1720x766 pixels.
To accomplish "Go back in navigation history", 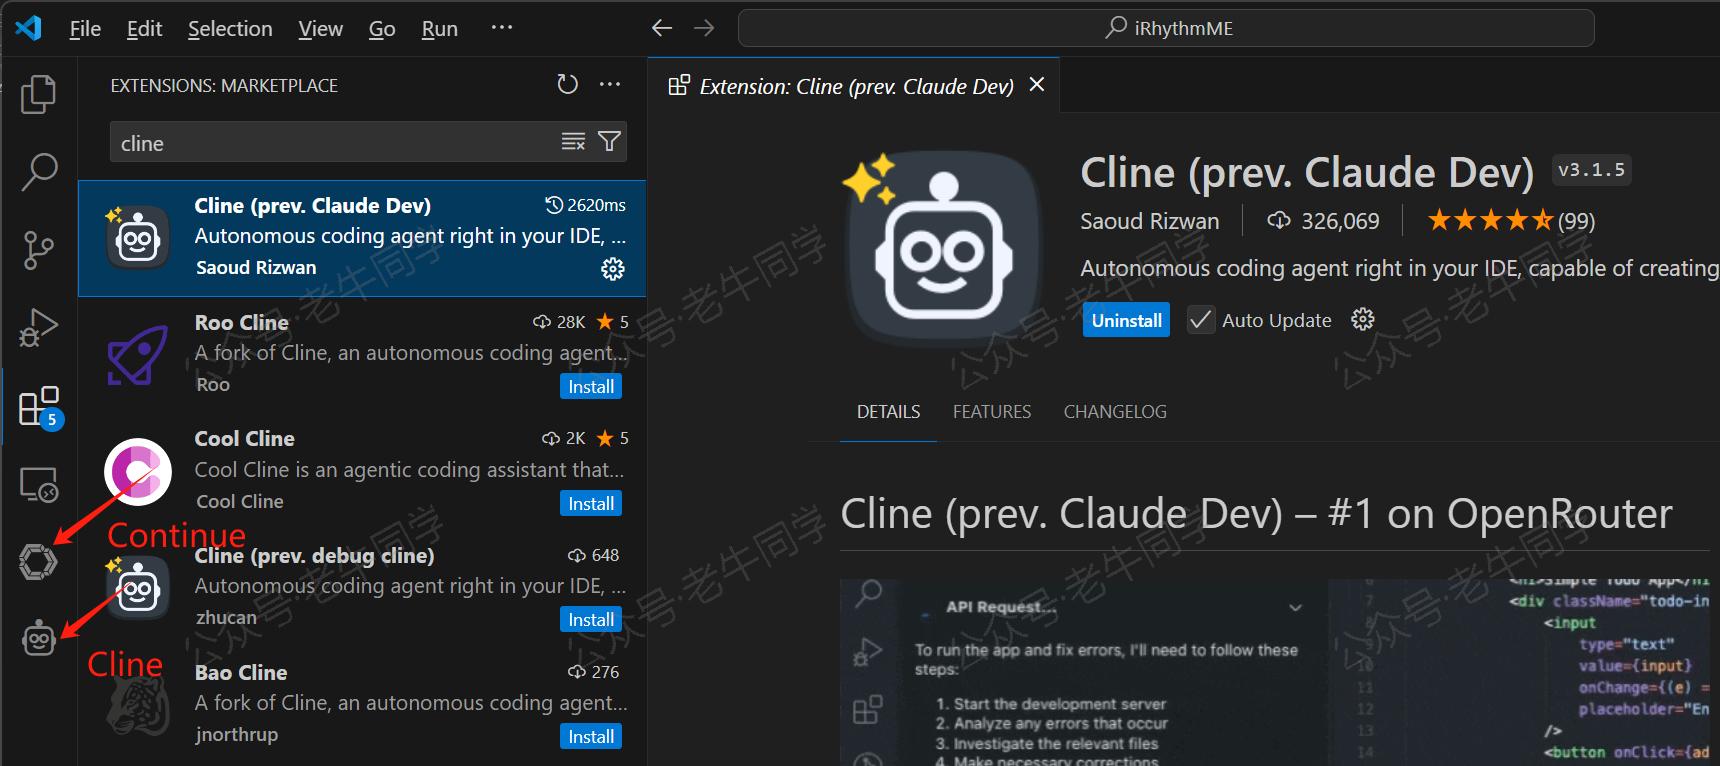I will [x=662, y=28].
